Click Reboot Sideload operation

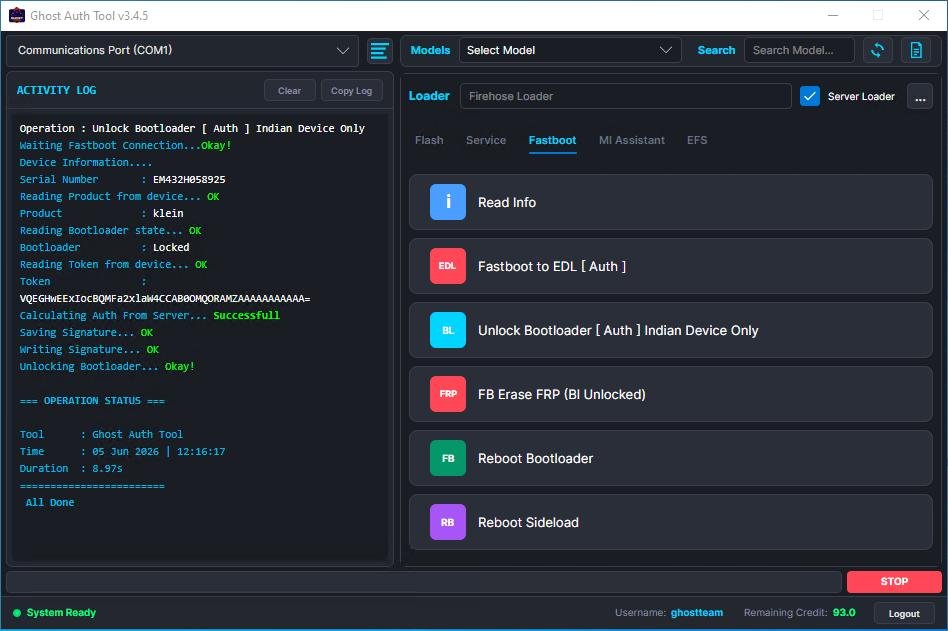tap(670, 522)
